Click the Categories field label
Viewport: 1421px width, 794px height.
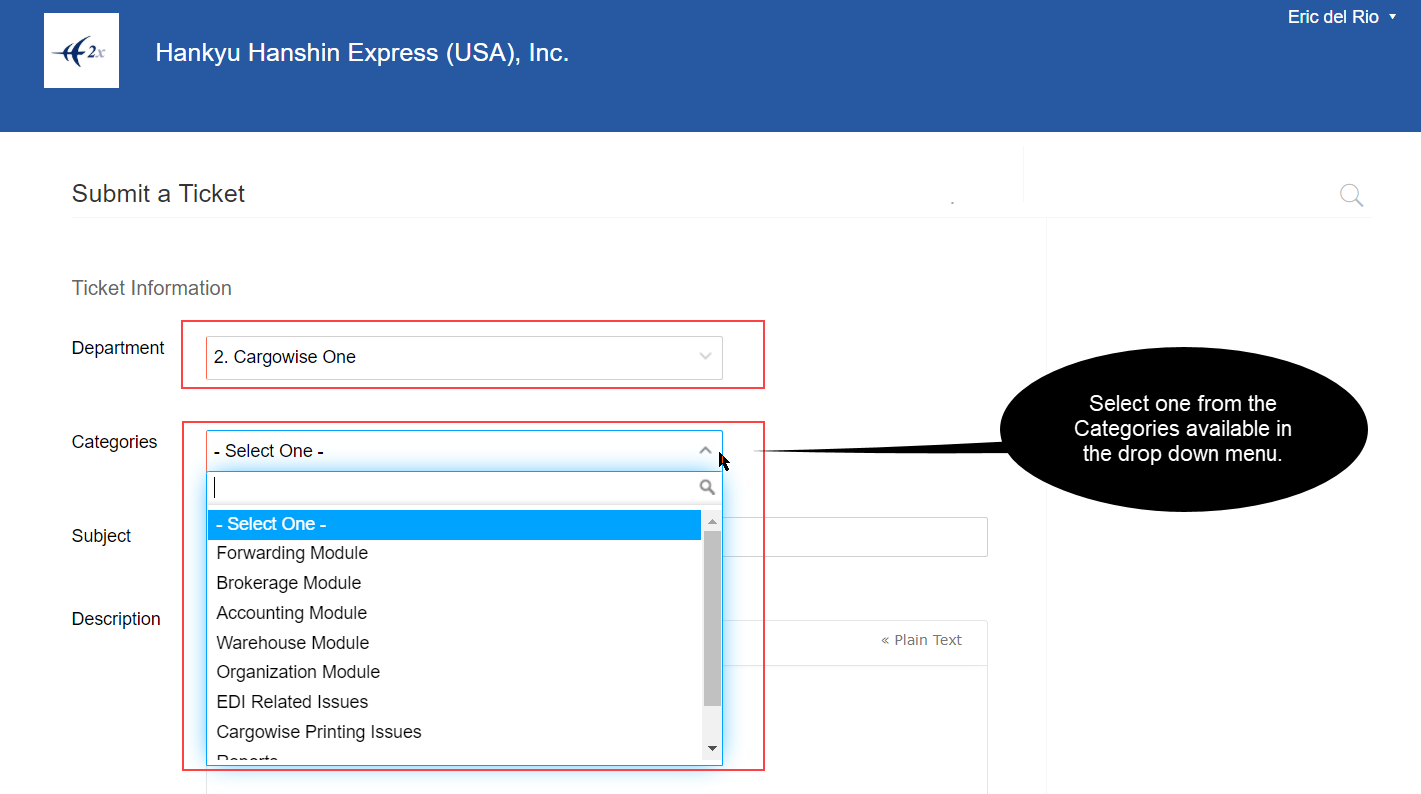(114, 442)
